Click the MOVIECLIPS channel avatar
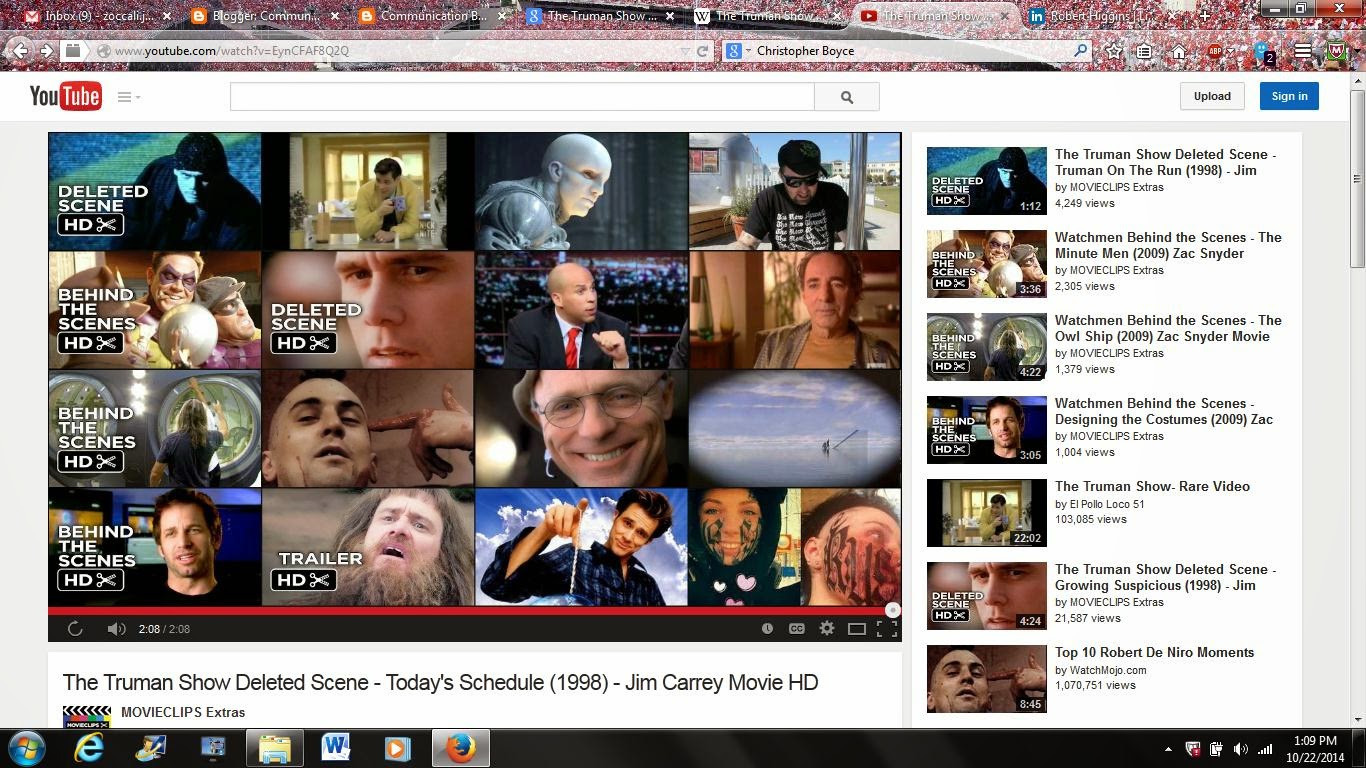Viewport: 1366px width, 768px height. point(87,716)
